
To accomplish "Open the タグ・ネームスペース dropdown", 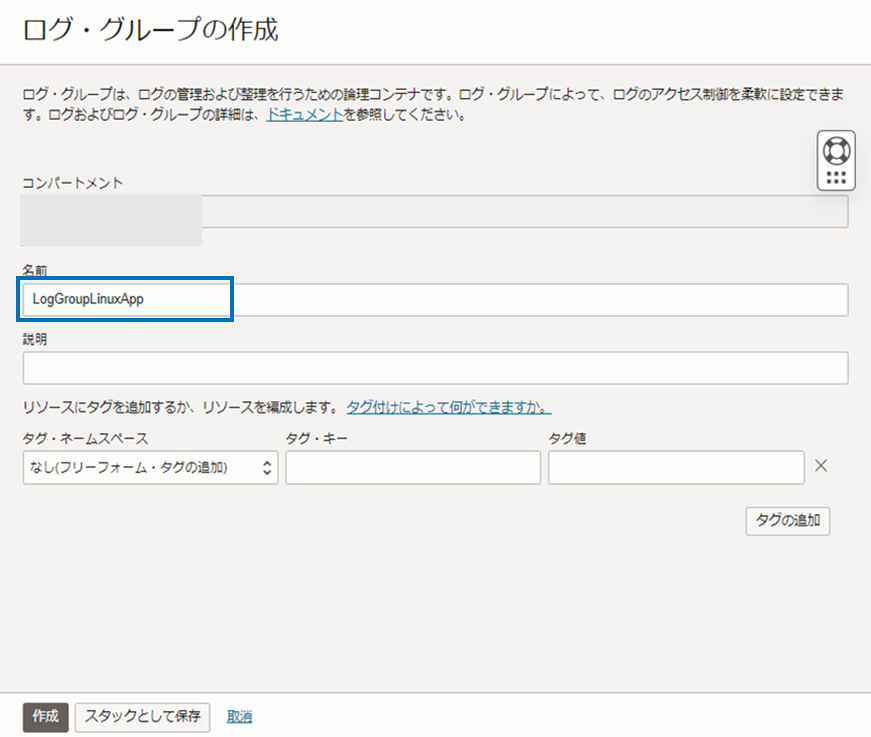I will (151, 468).
